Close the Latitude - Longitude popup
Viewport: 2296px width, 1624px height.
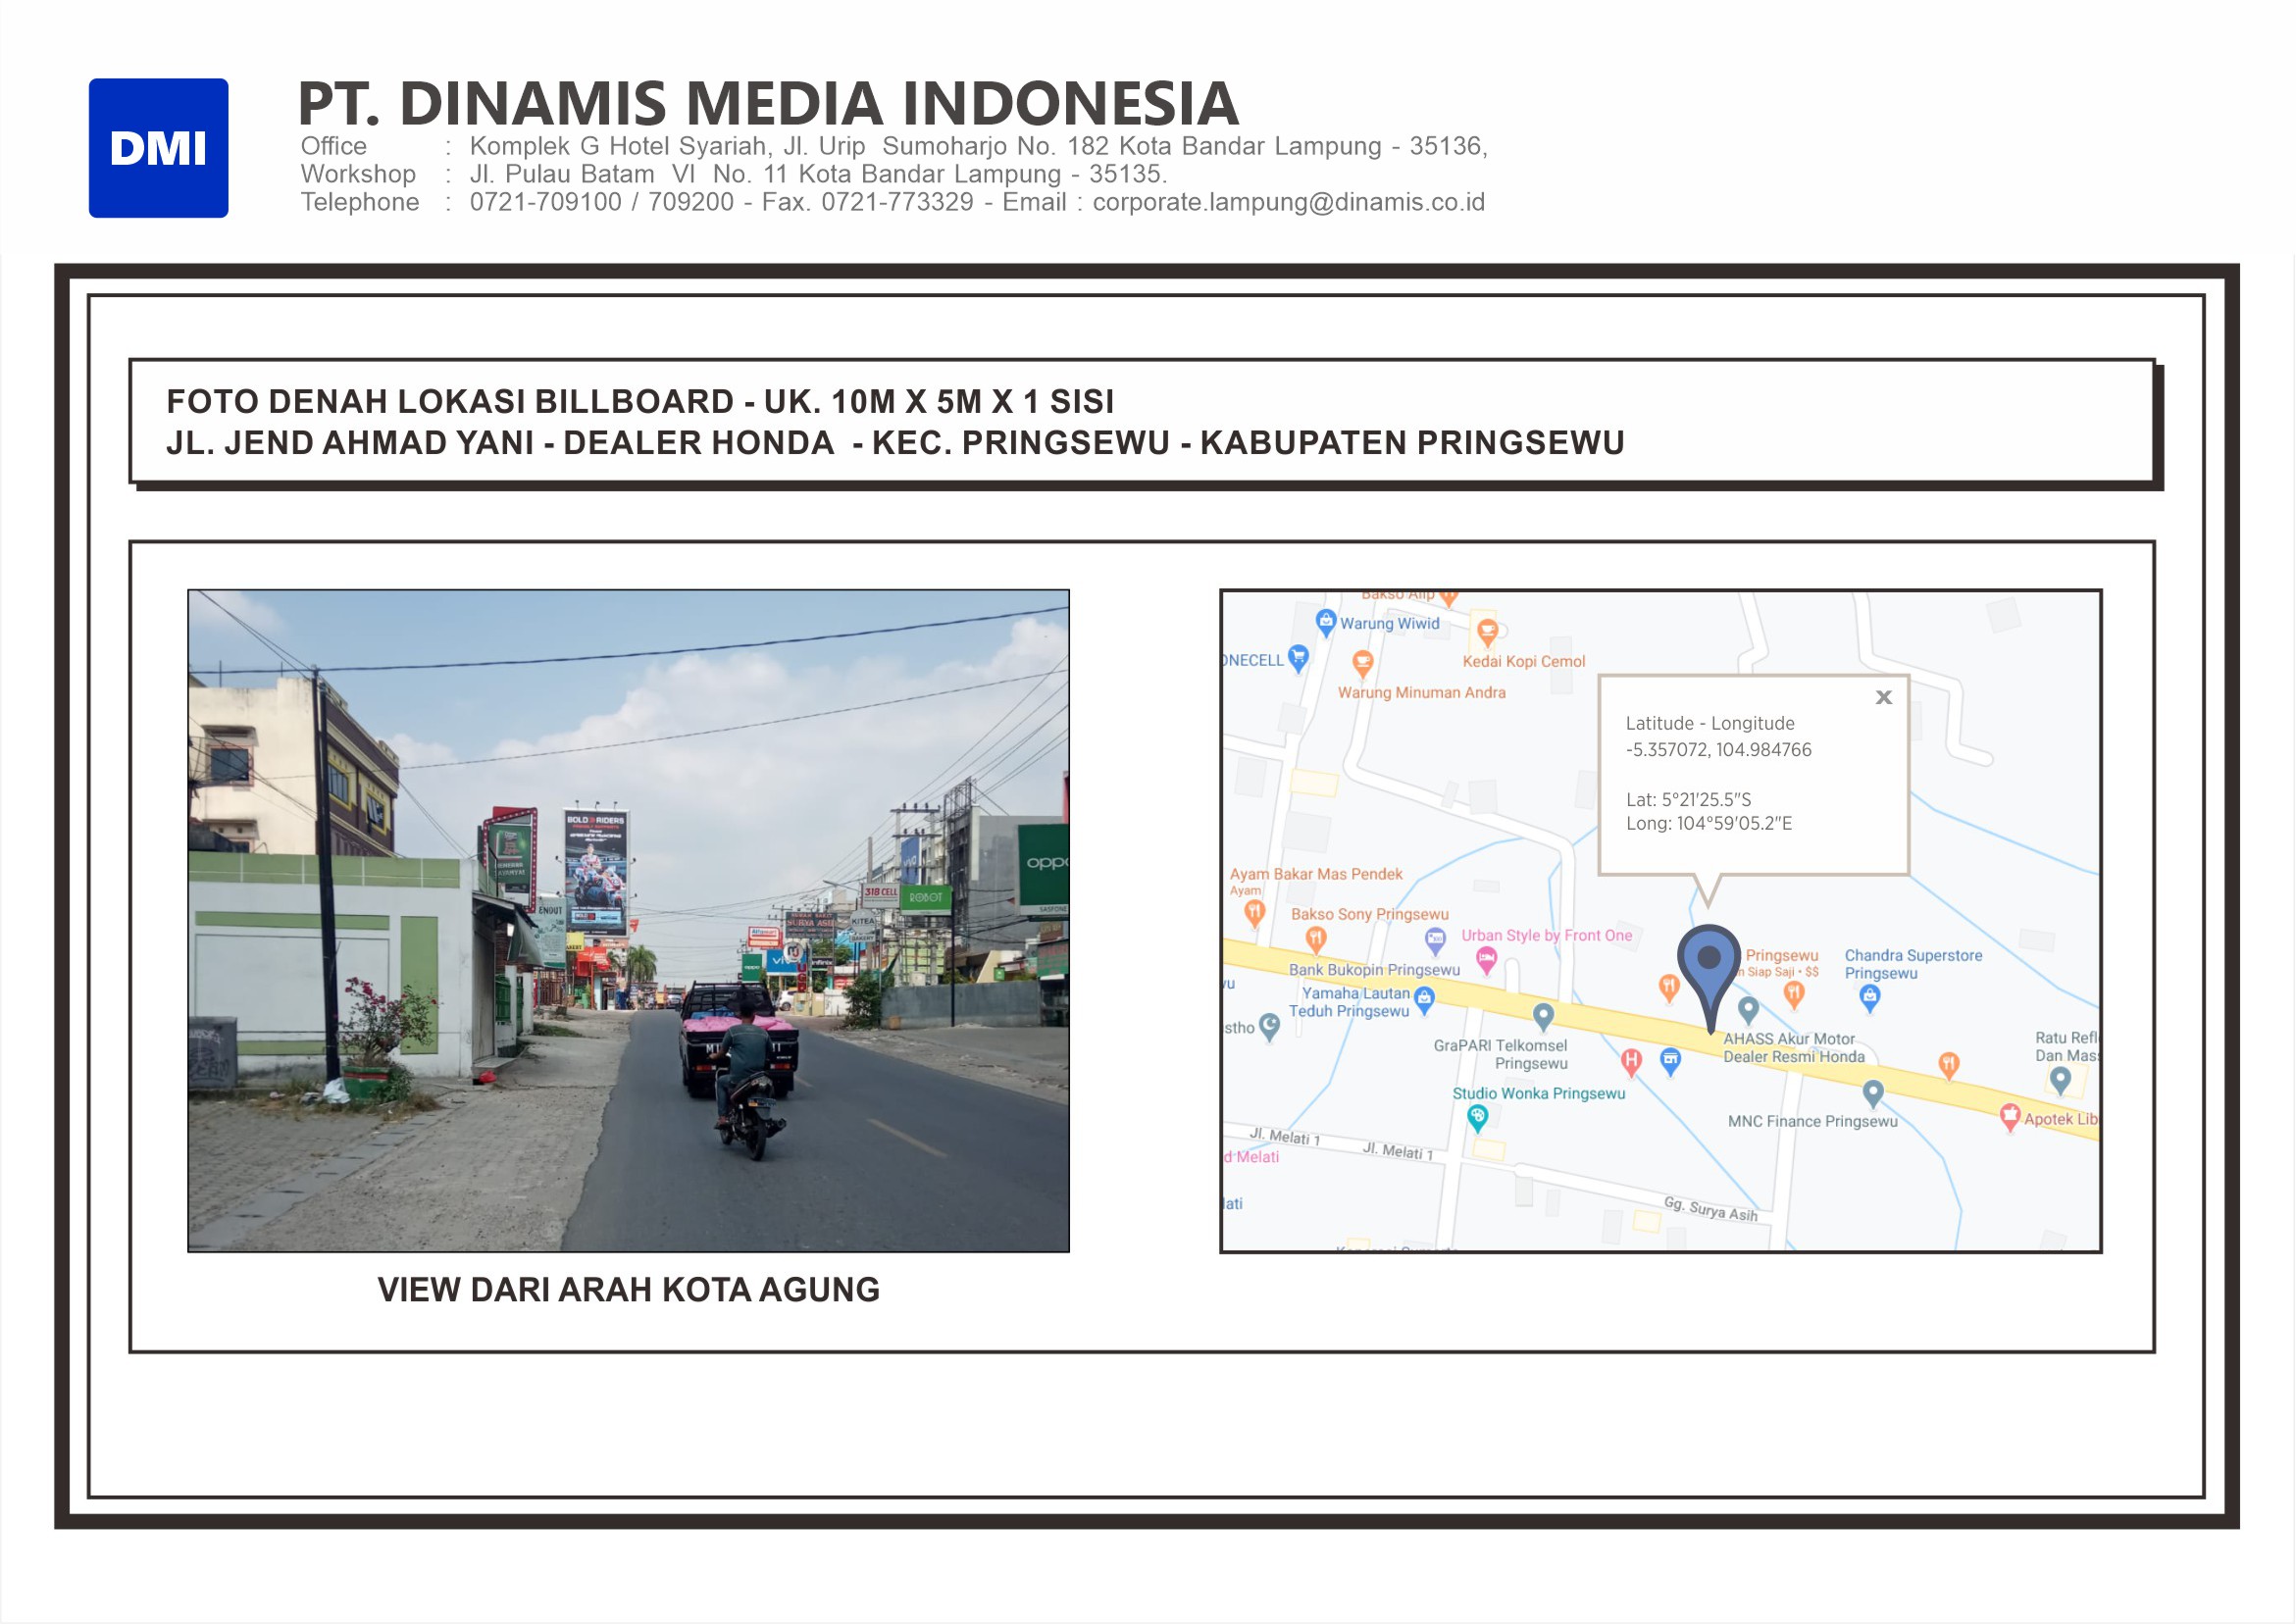pos(1884,697)
